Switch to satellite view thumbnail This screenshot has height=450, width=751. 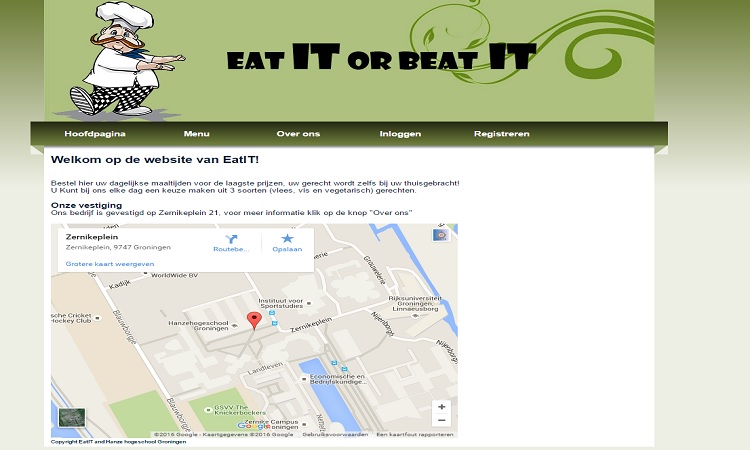pos(72,417)
